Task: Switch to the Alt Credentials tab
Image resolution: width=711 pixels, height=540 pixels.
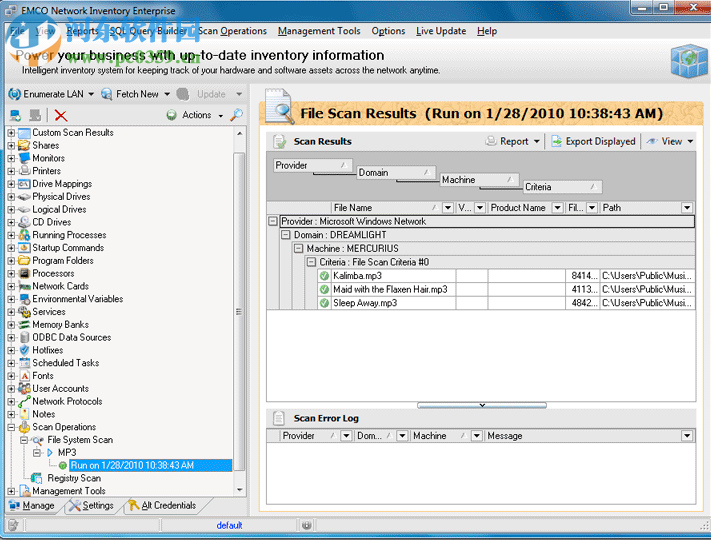Action: (x=162, y=505)
